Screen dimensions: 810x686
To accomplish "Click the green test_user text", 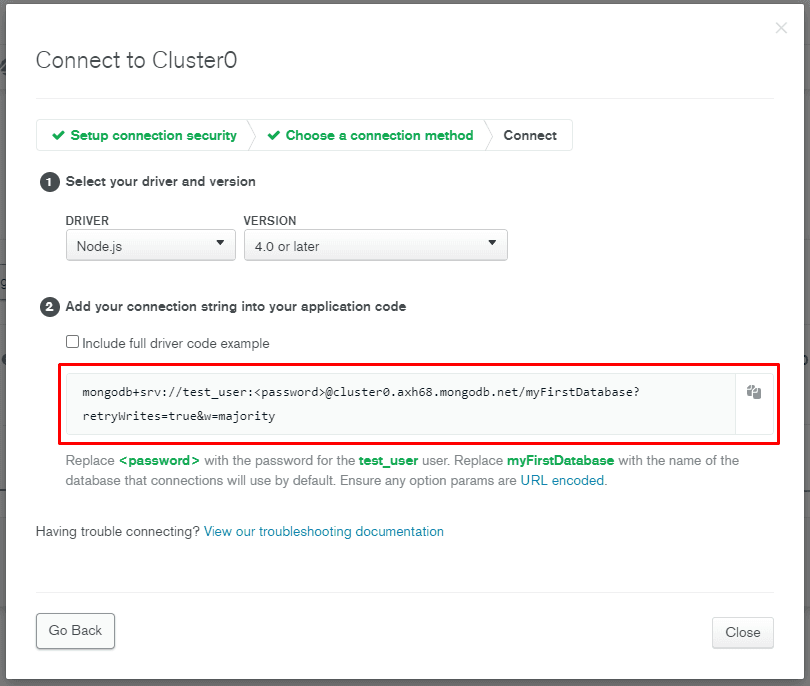I will pos(388,460).
